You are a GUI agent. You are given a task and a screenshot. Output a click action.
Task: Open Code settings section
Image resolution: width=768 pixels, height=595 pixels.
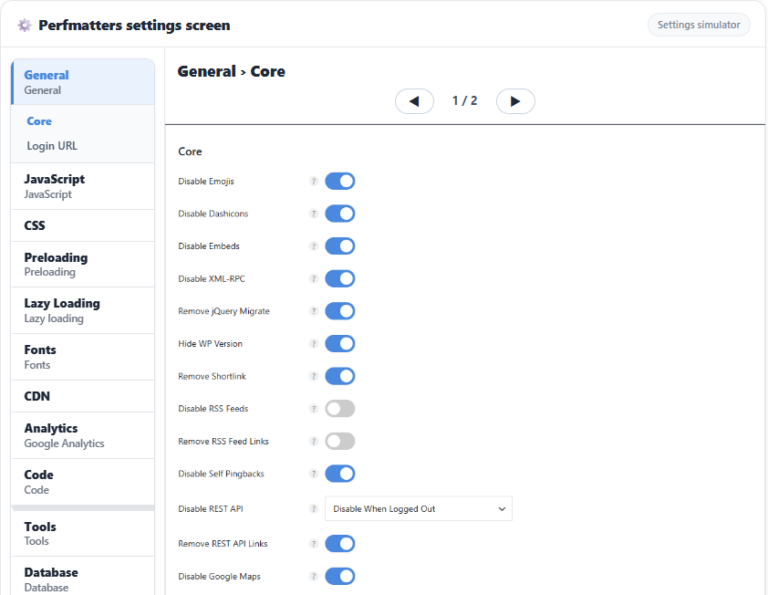tap(83, 482)
